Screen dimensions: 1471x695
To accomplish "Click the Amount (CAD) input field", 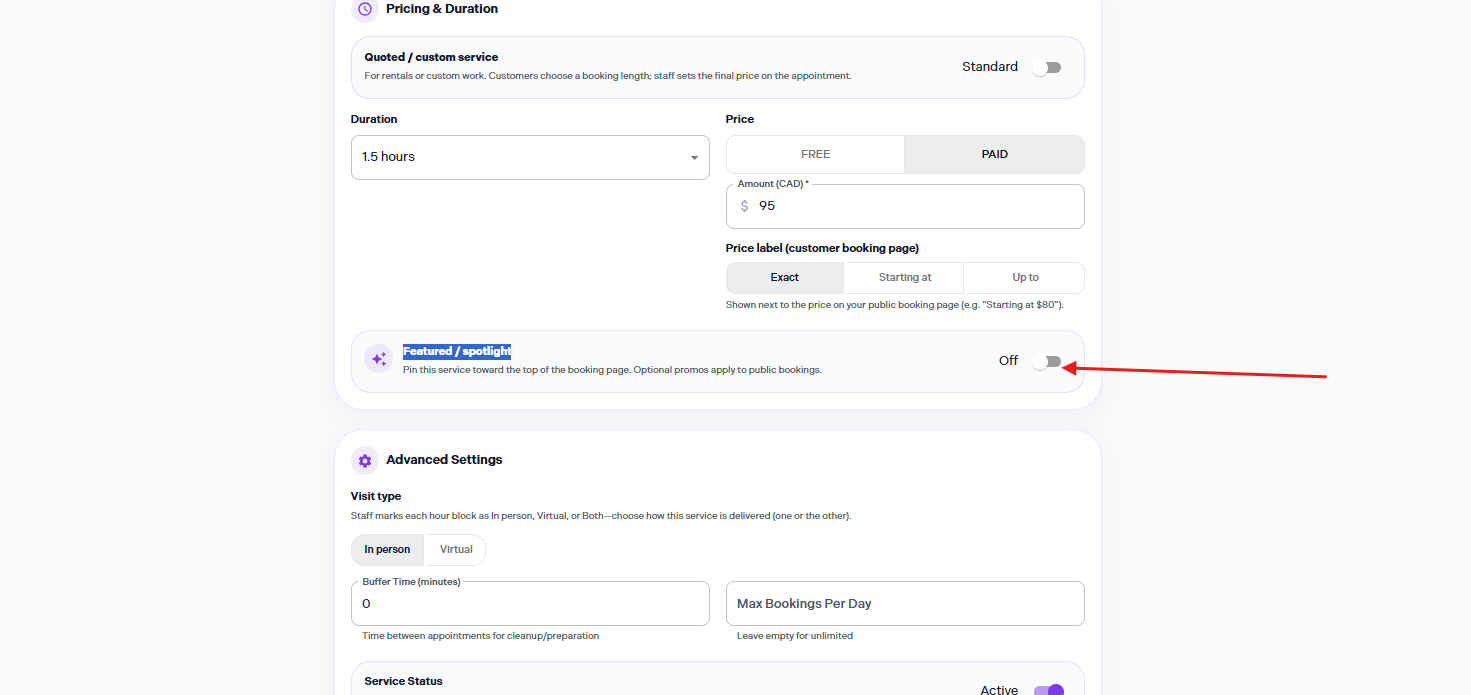I will [x=905, y=206].
